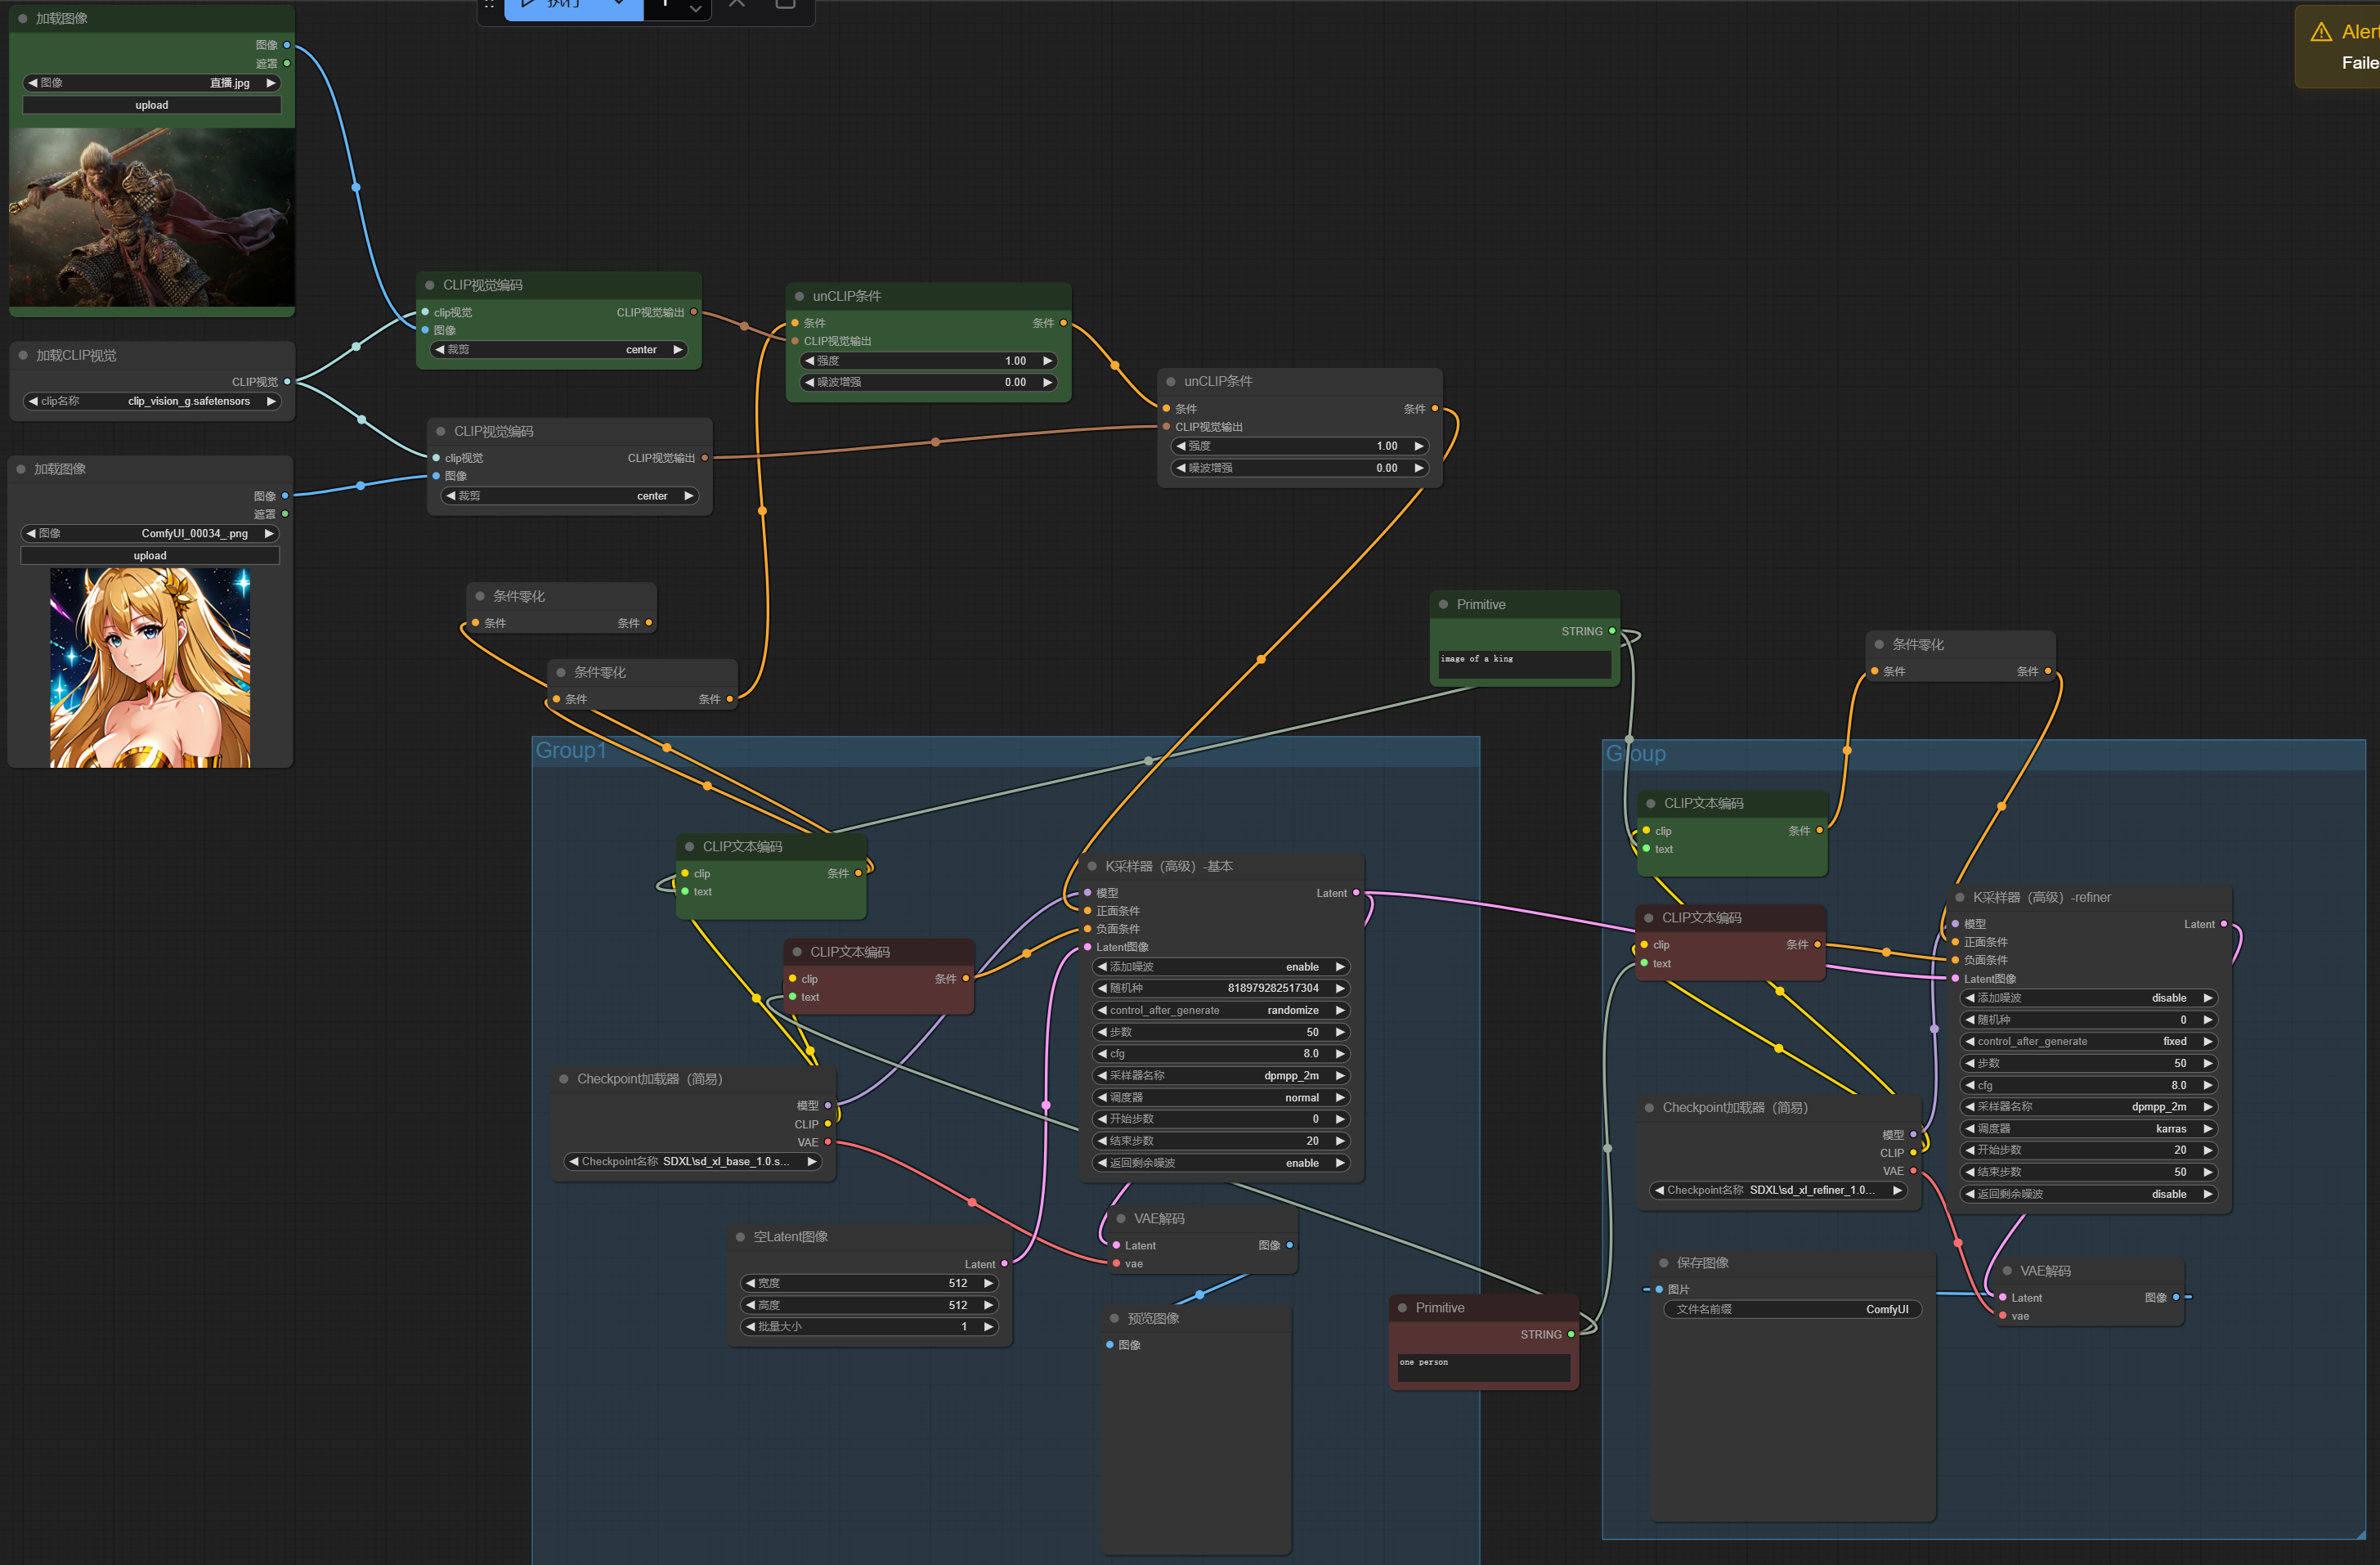Collapse the 预览图像 node using its dot
The image size is (2380, 1565).
(x=1114, y=1318)
